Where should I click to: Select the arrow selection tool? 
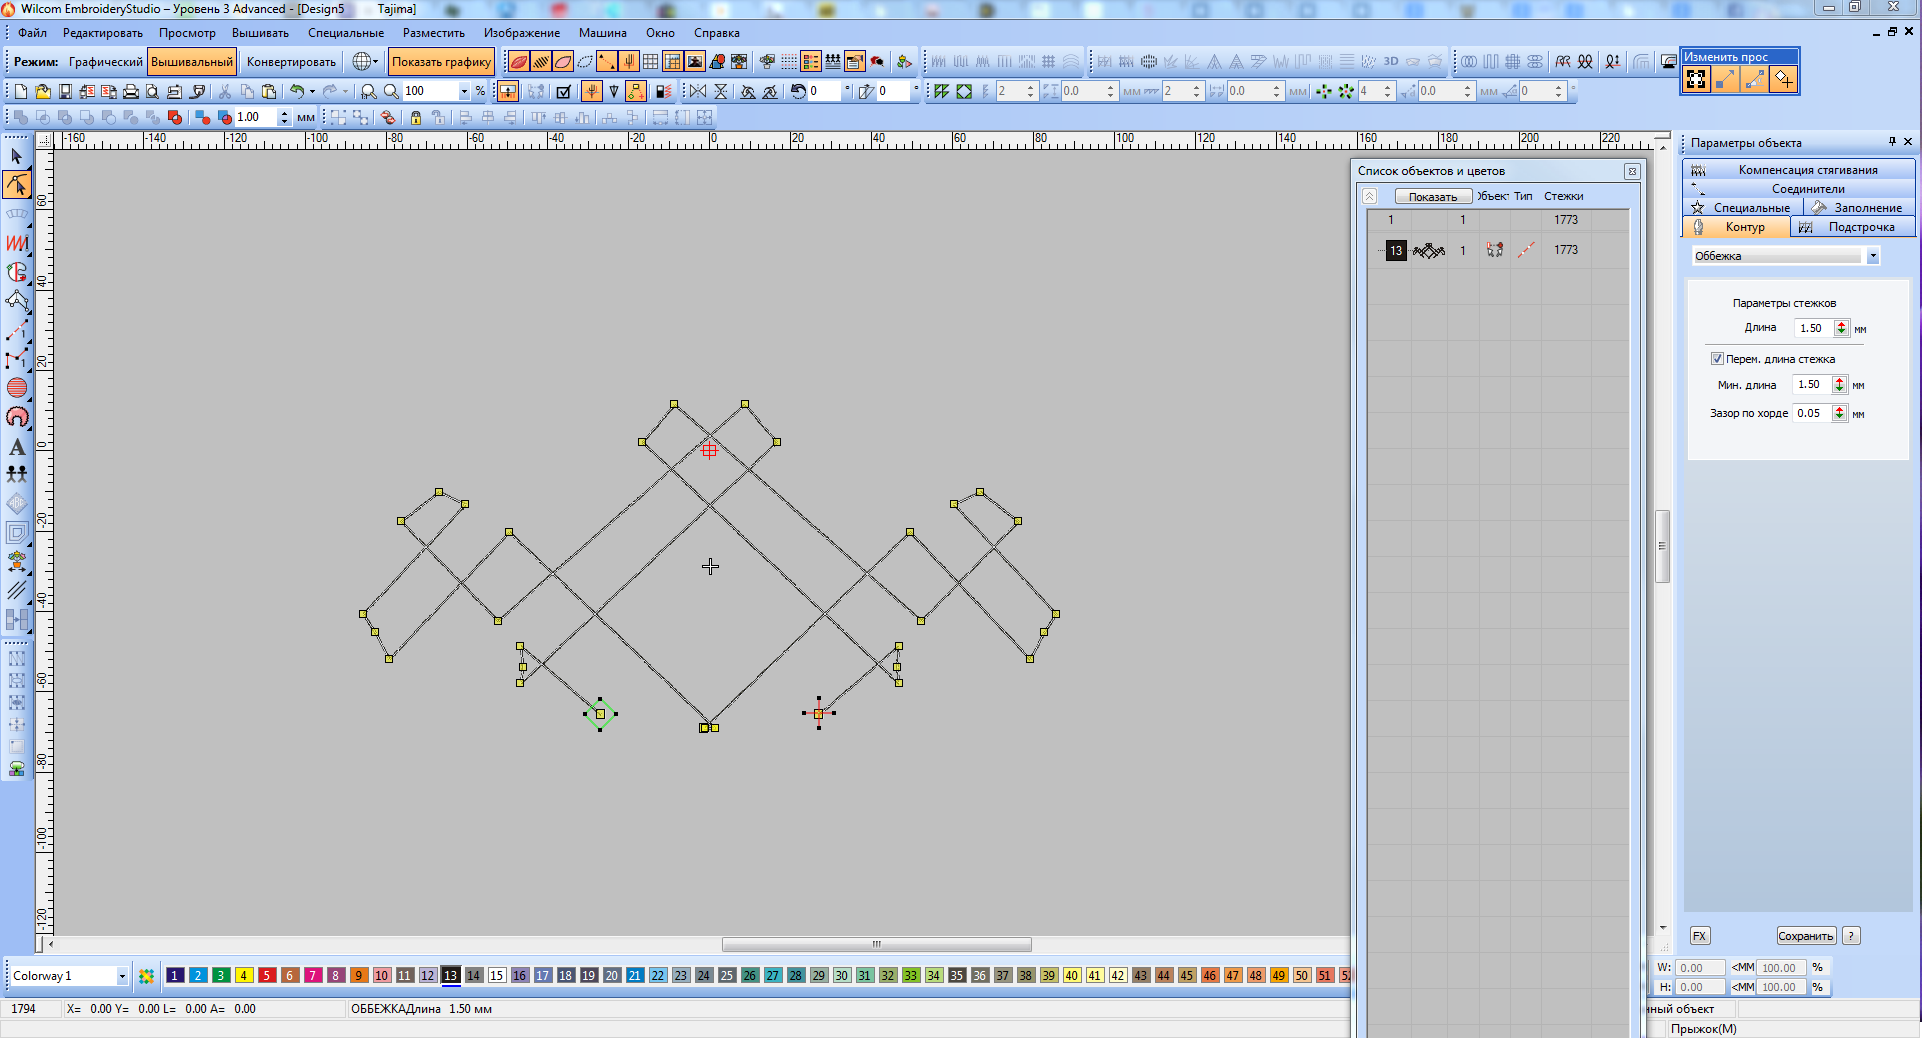17,156
